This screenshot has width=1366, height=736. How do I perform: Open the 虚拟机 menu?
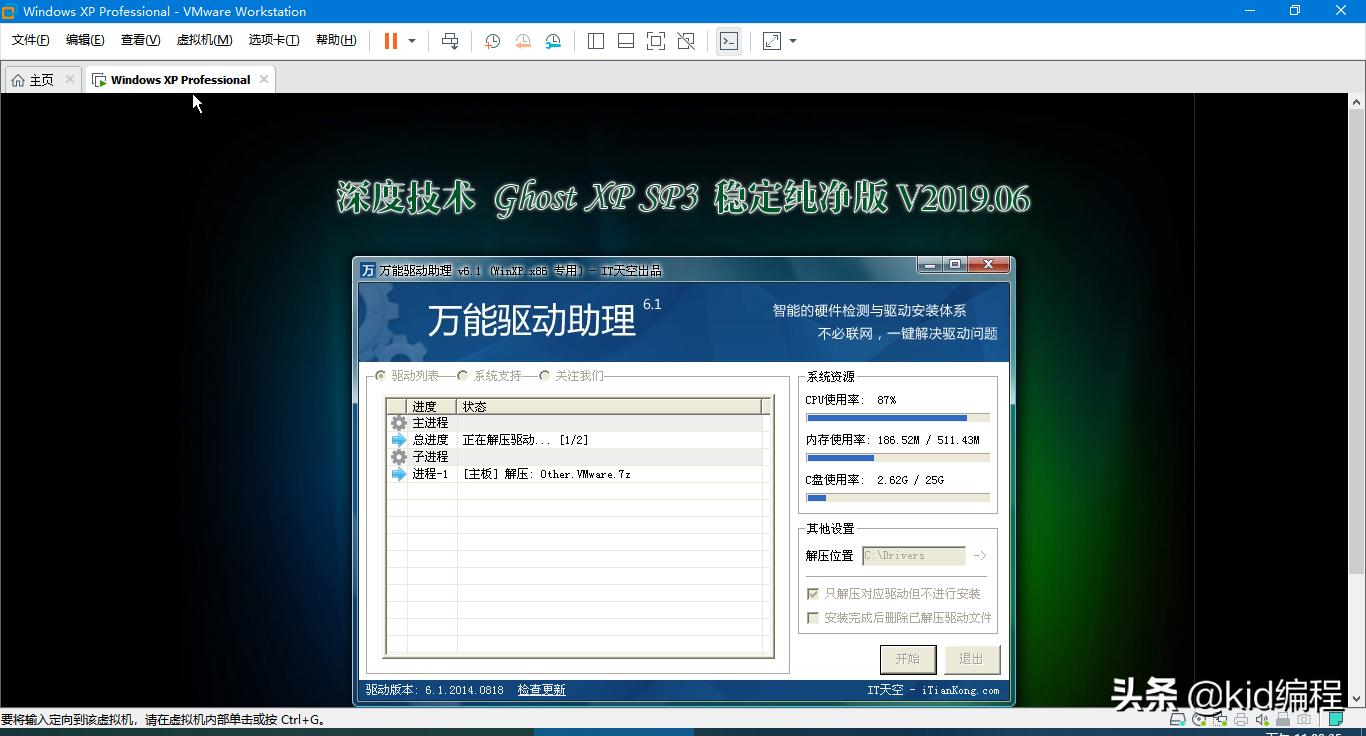pyautogui.click(x=204, y=40)
